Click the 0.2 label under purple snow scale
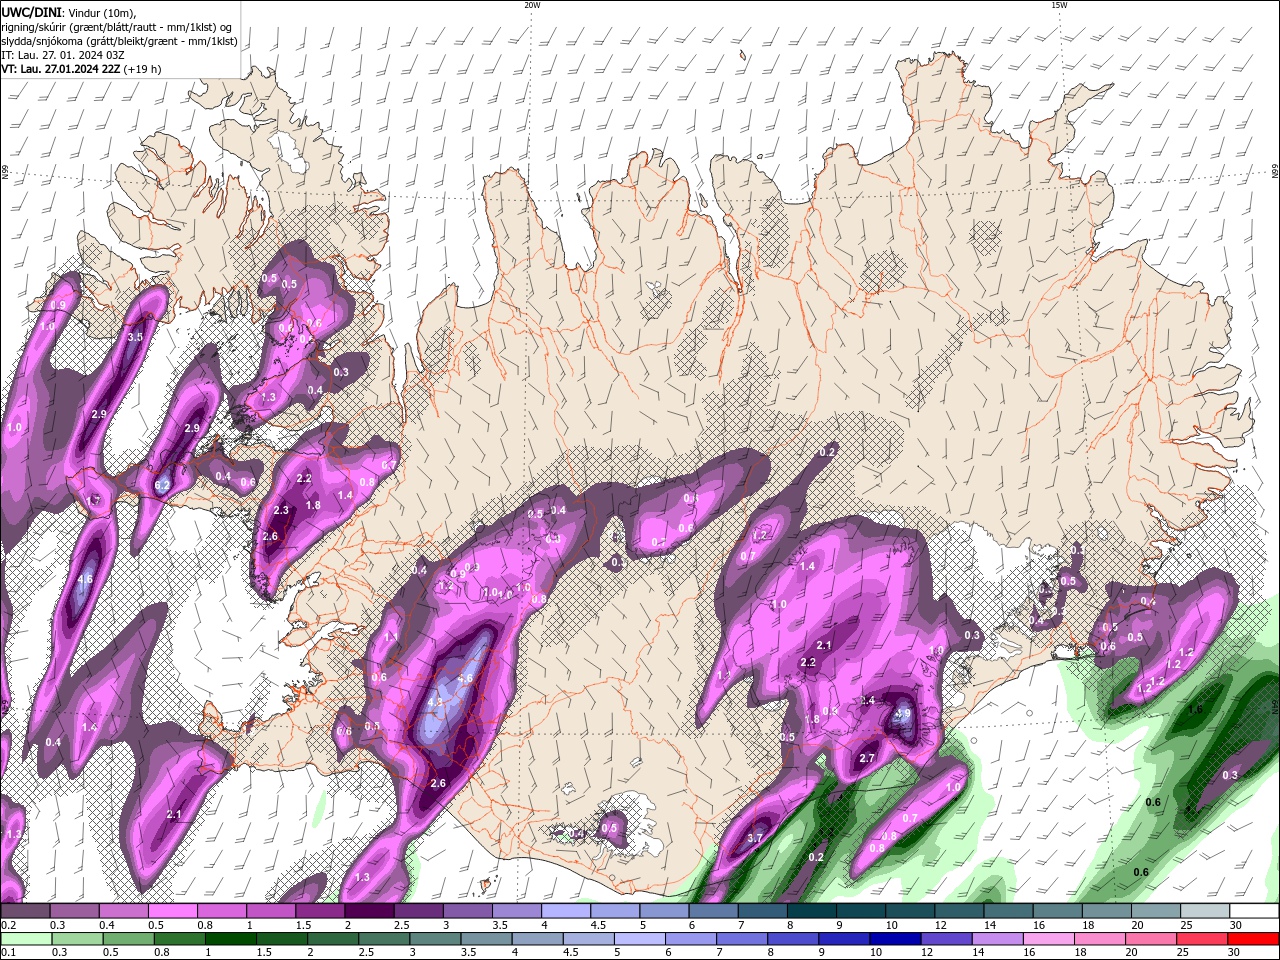This screenshot has width=1280, height=960. 8,925
